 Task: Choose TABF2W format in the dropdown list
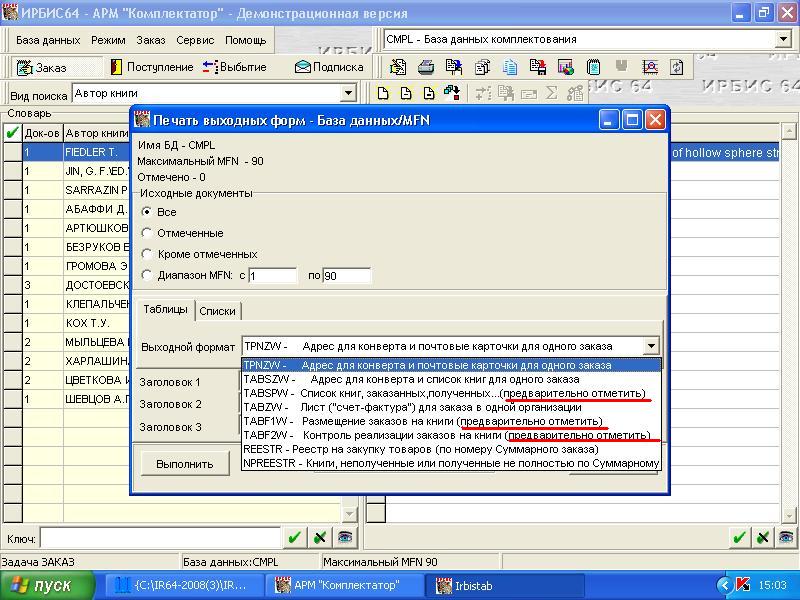coord(451,435)
